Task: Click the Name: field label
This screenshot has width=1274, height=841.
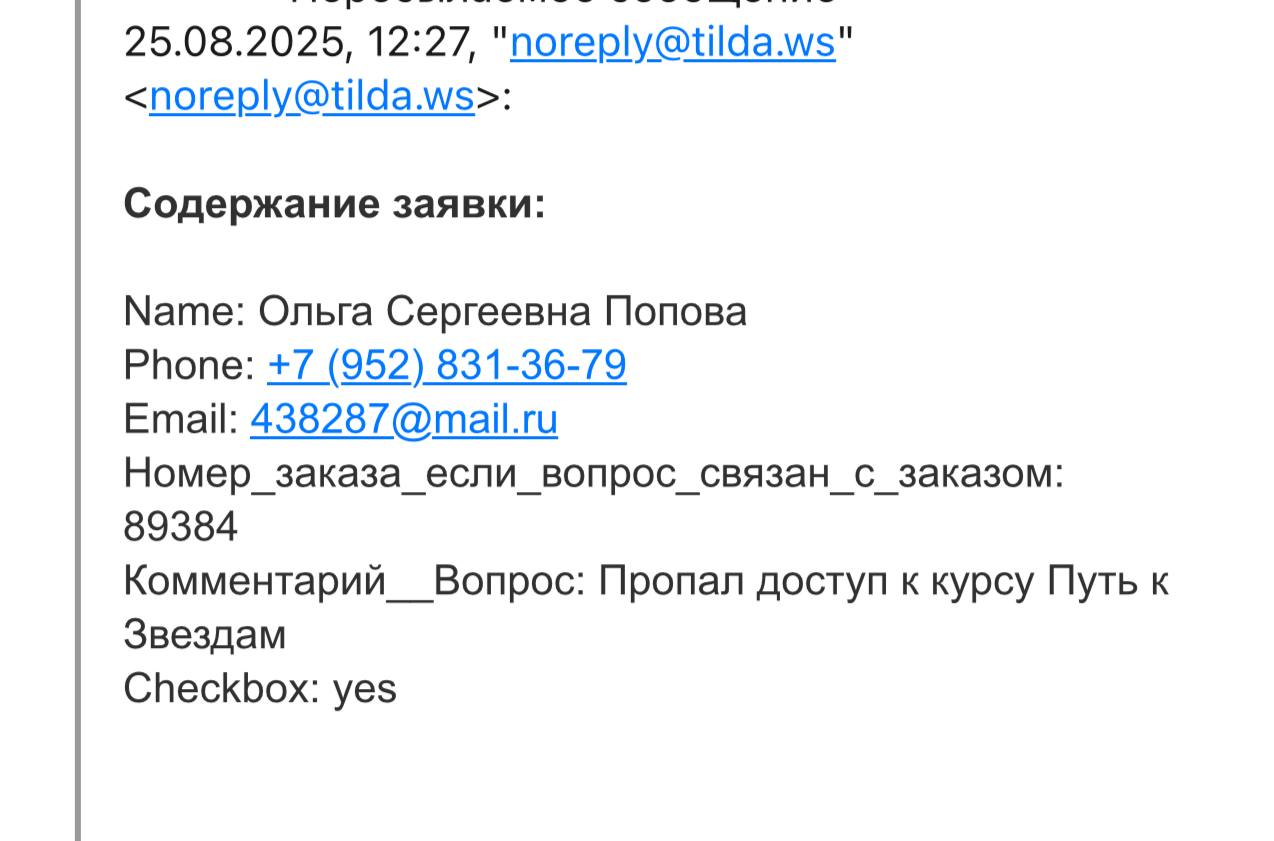Action: click(x=184, y=312)
